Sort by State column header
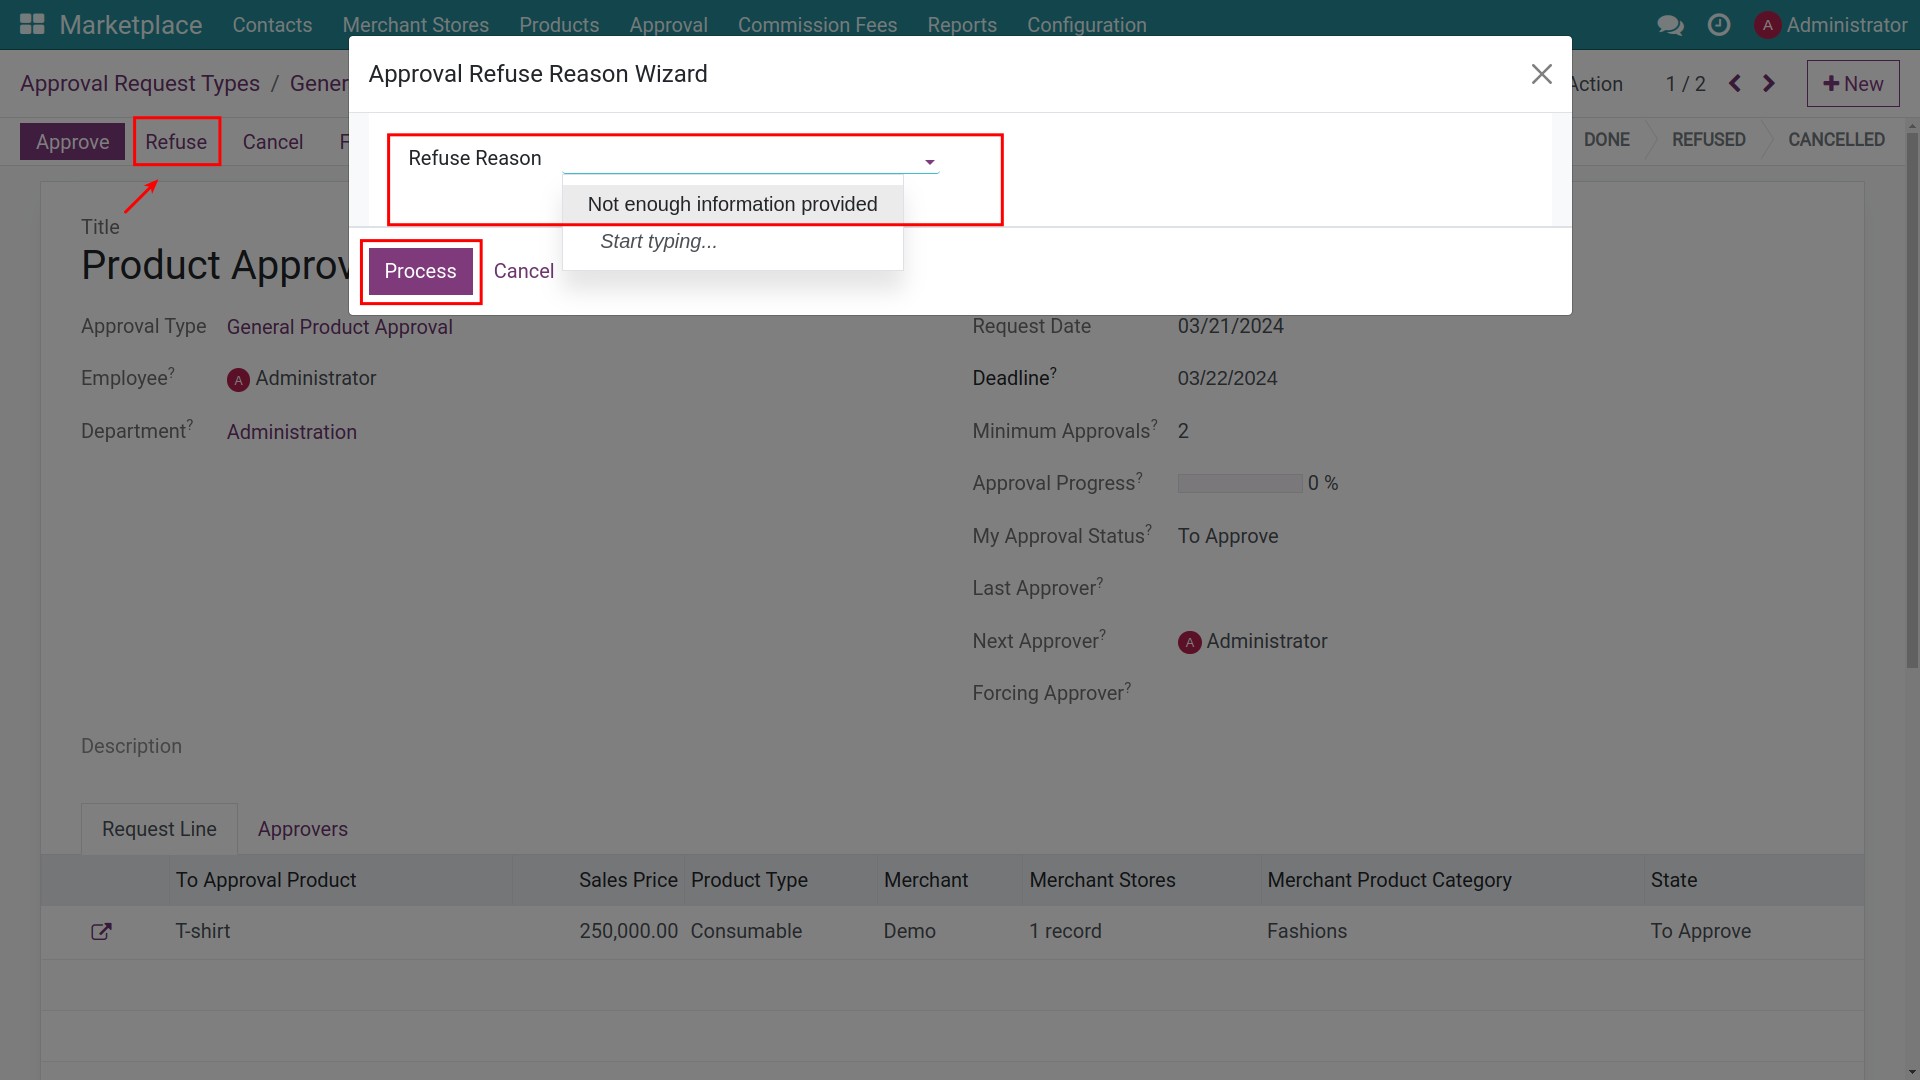Viewport: 1920px width, 1080px height. [1673, 880]
